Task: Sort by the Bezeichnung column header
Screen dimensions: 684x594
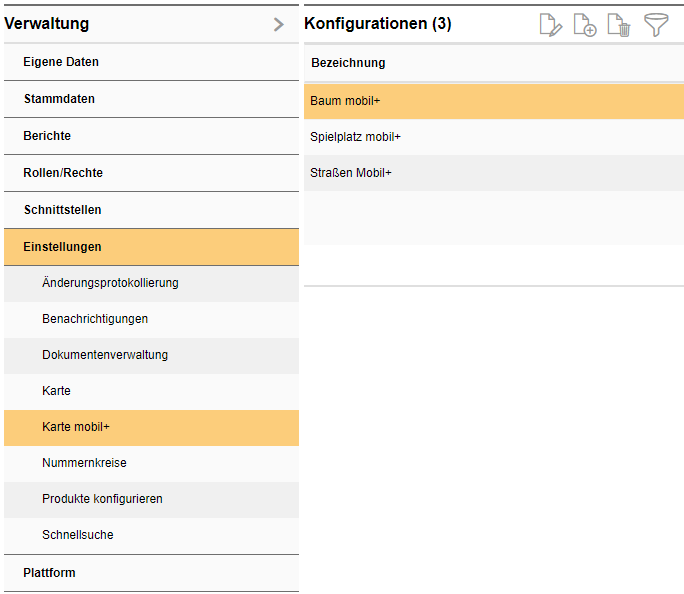Action: pos(348,63)
